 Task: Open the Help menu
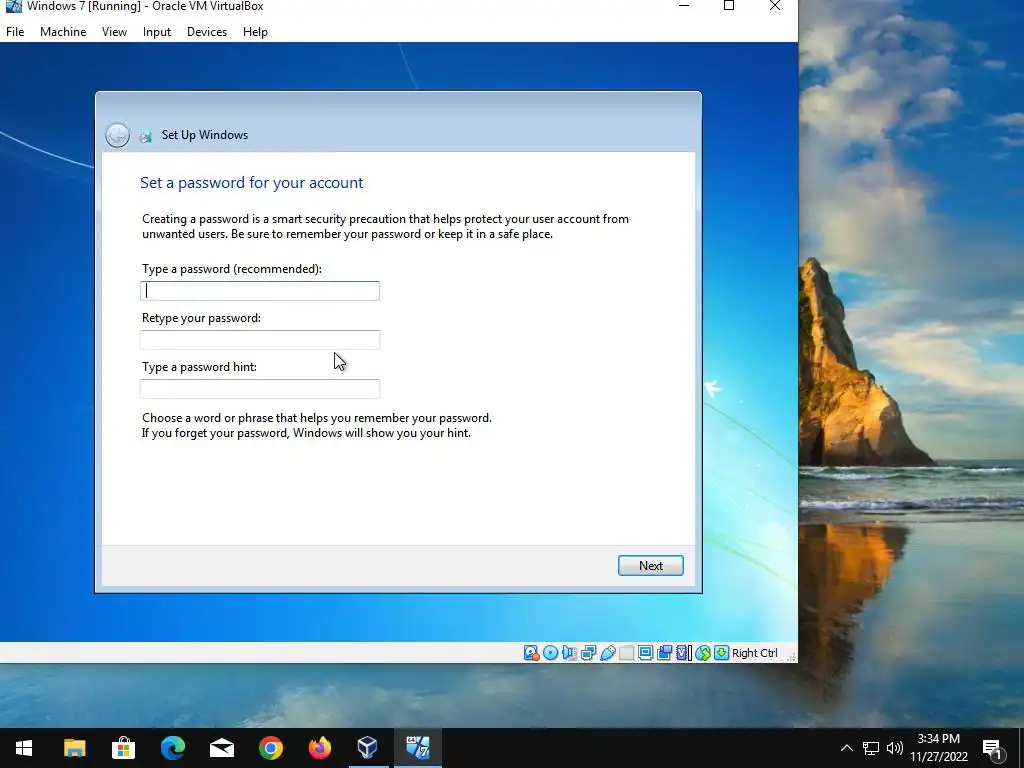pyautogui.click(x=255, y=31)
